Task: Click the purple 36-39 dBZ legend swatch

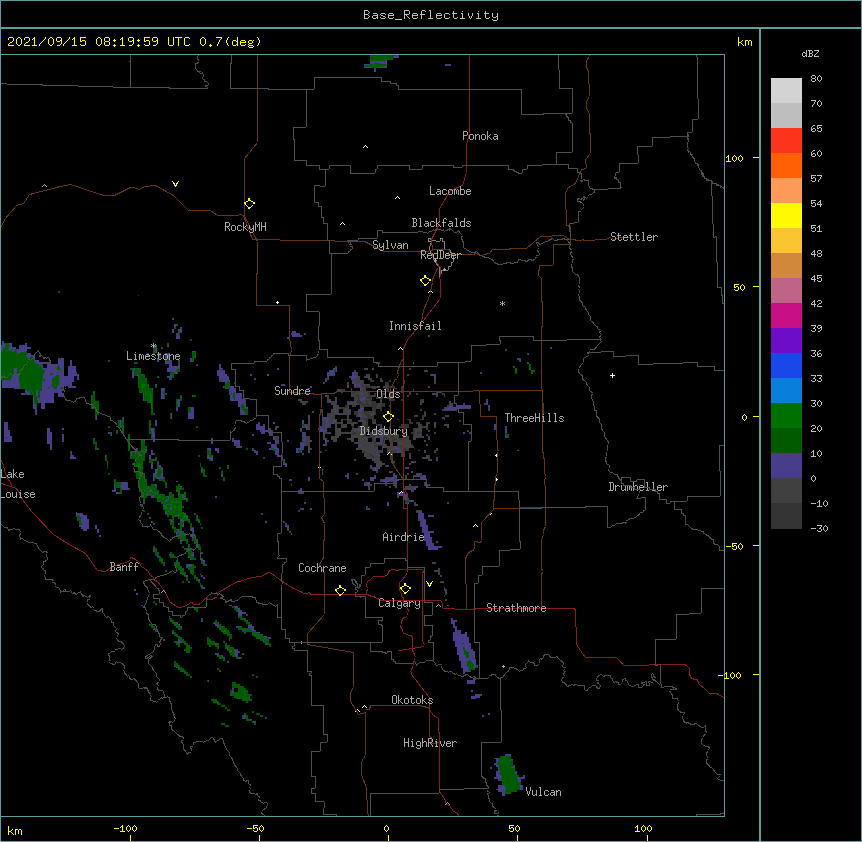Action: click(786, 340)
